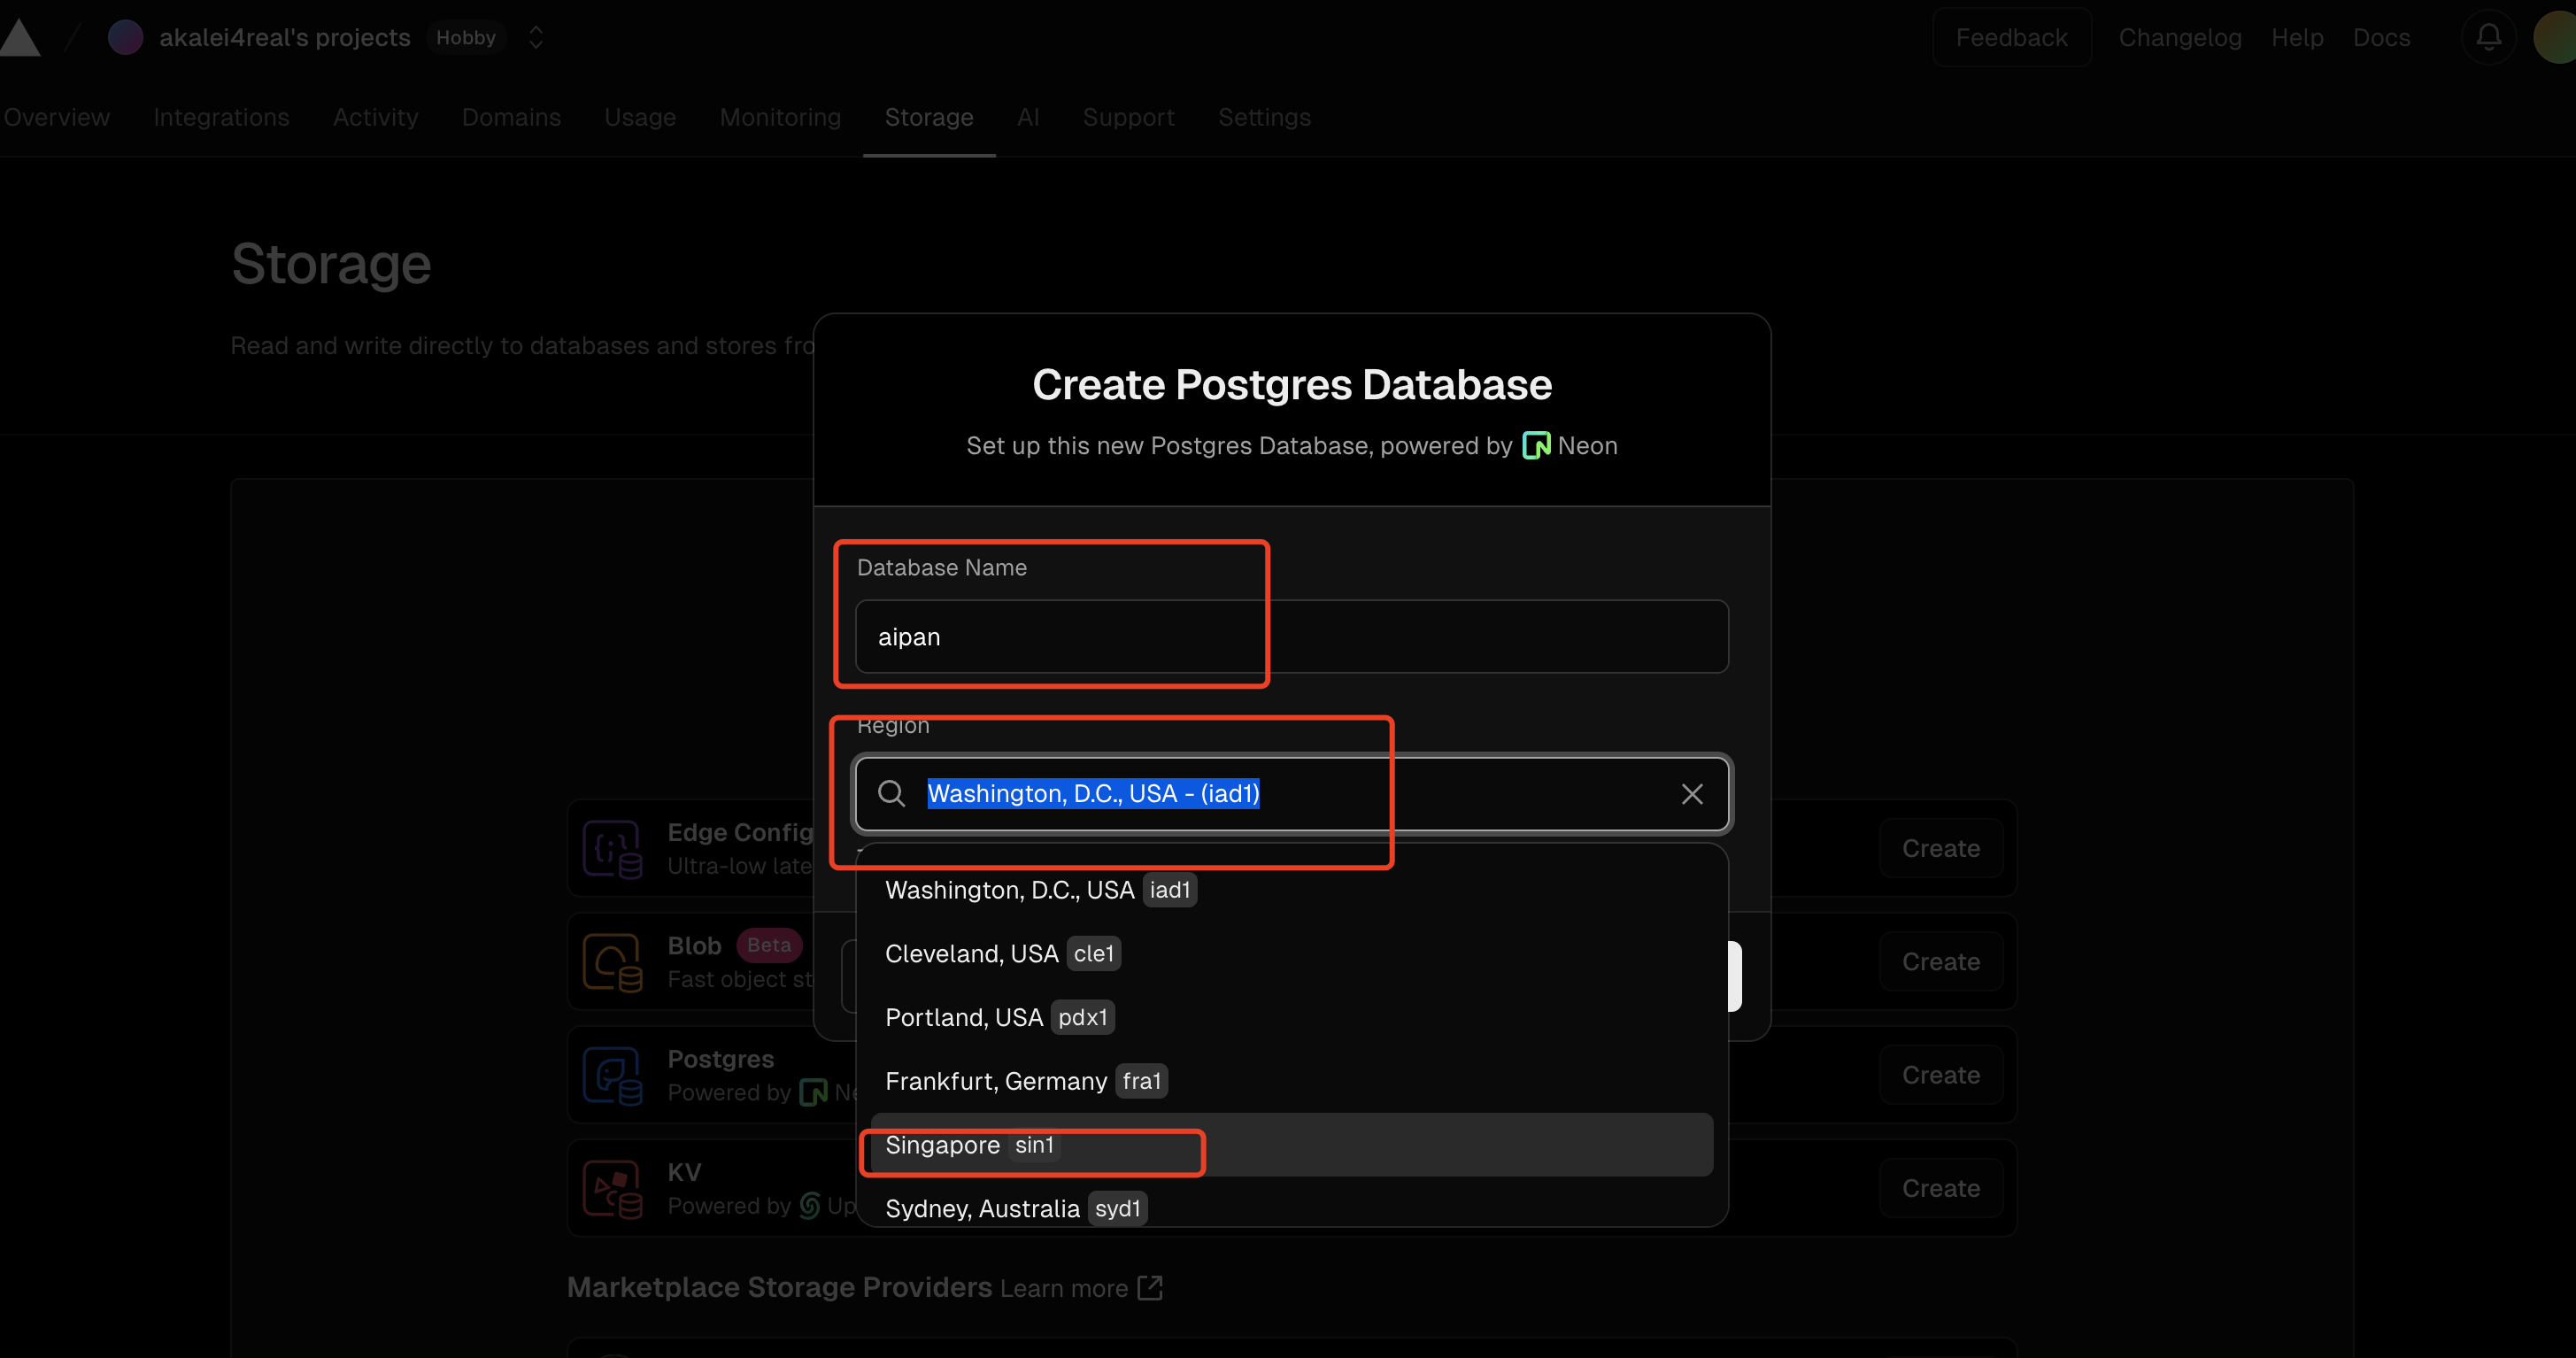Select Washington, D.C., USA iad1 region

click(x=1291, y=889)
